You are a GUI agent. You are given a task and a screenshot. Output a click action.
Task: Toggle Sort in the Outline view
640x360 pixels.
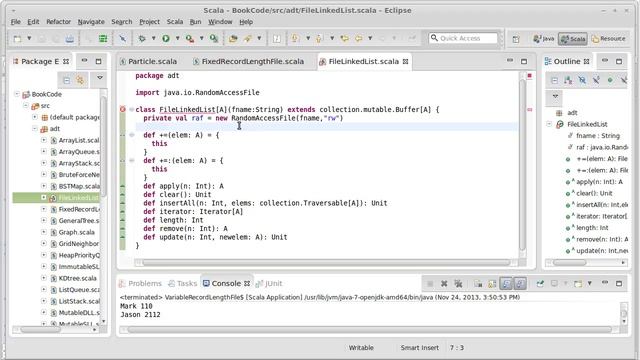click(x=568, y=80)
